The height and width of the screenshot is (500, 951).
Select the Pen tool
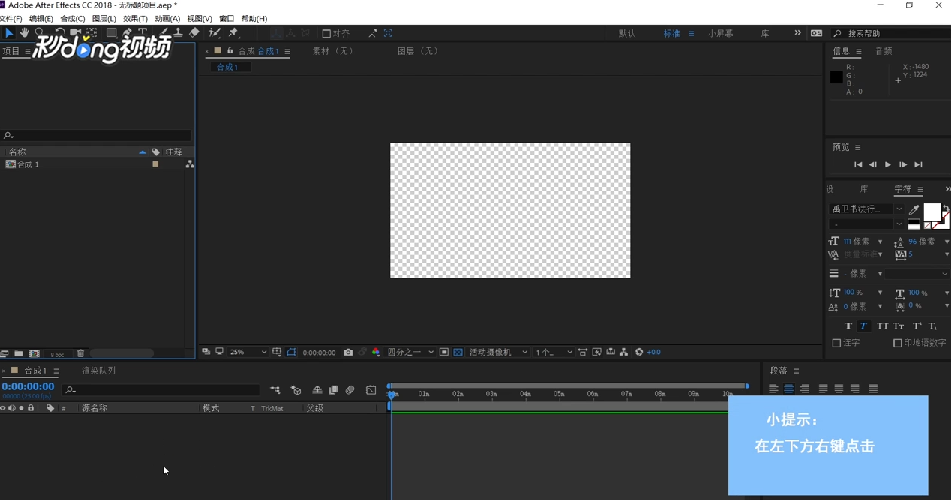pyautogui.click(x=127, y=33)
